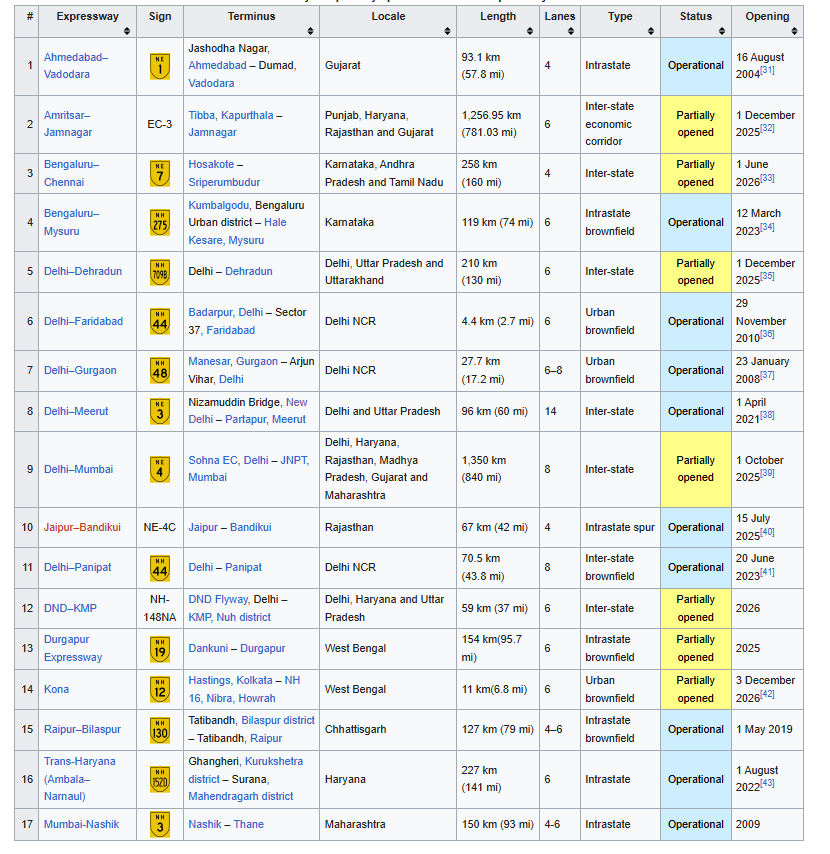Select the Chhattisgarh locale cell
The height and width of the screenshot is (854, 830).
coord(355,729)
